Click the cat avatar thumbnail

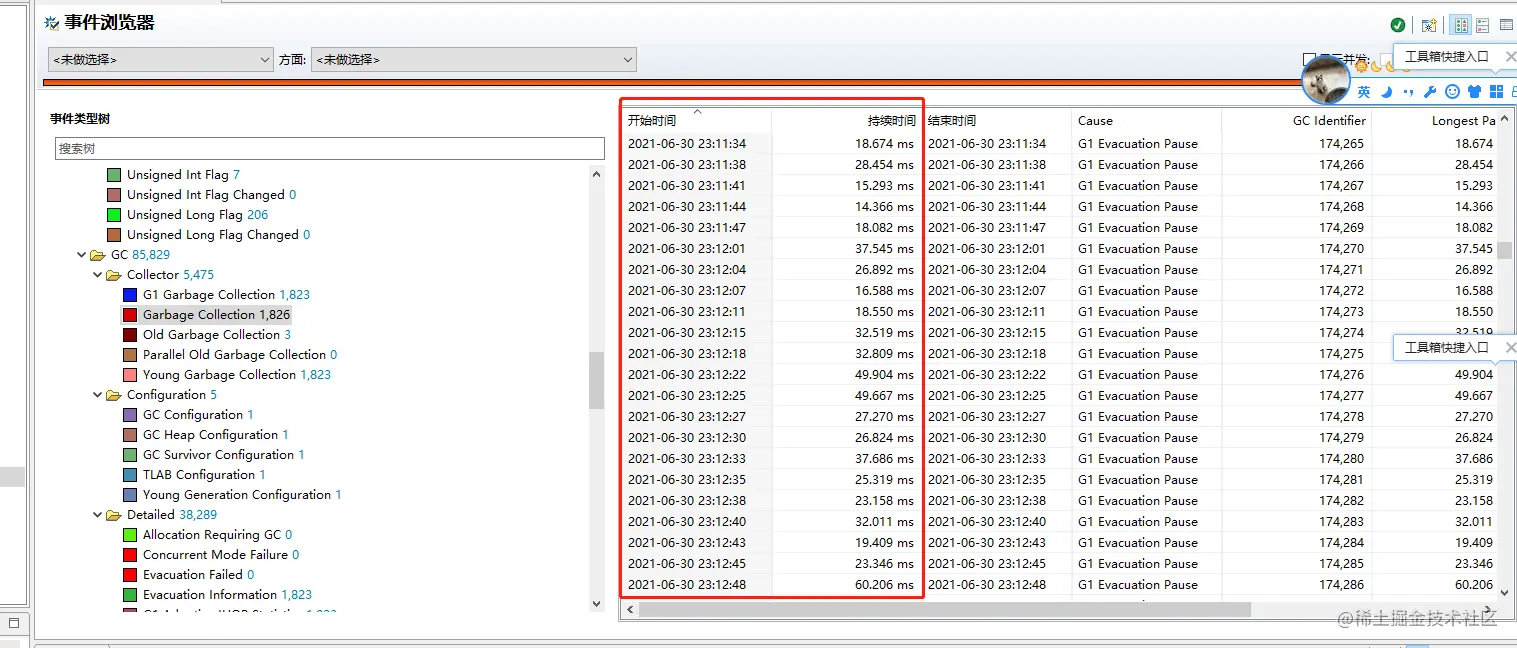click(x=1326, y=80)
